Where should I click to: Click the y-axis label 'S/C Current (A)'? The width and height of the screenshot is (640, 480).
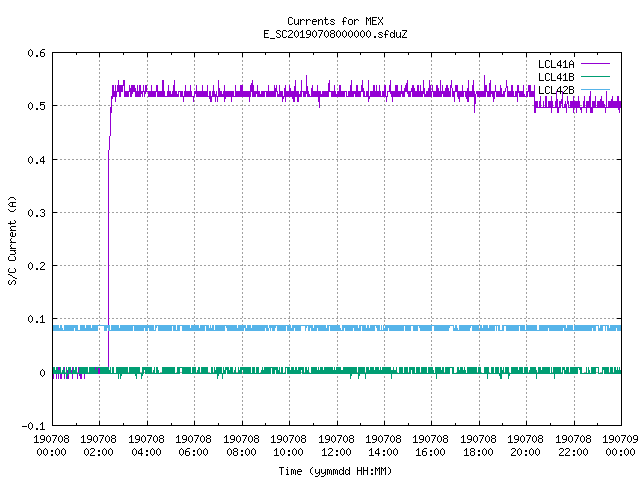pos(12,240)
